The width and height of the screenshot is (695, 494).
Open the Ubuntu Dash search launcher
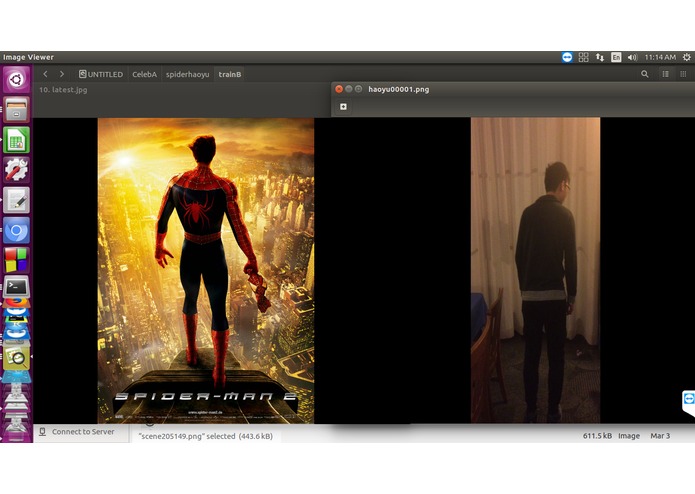pyautogui.click(x=16, y=80)
